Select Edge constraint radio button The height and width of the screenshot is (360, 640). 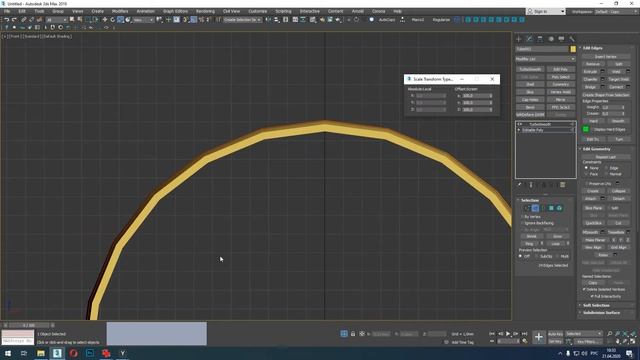(607, 168)
